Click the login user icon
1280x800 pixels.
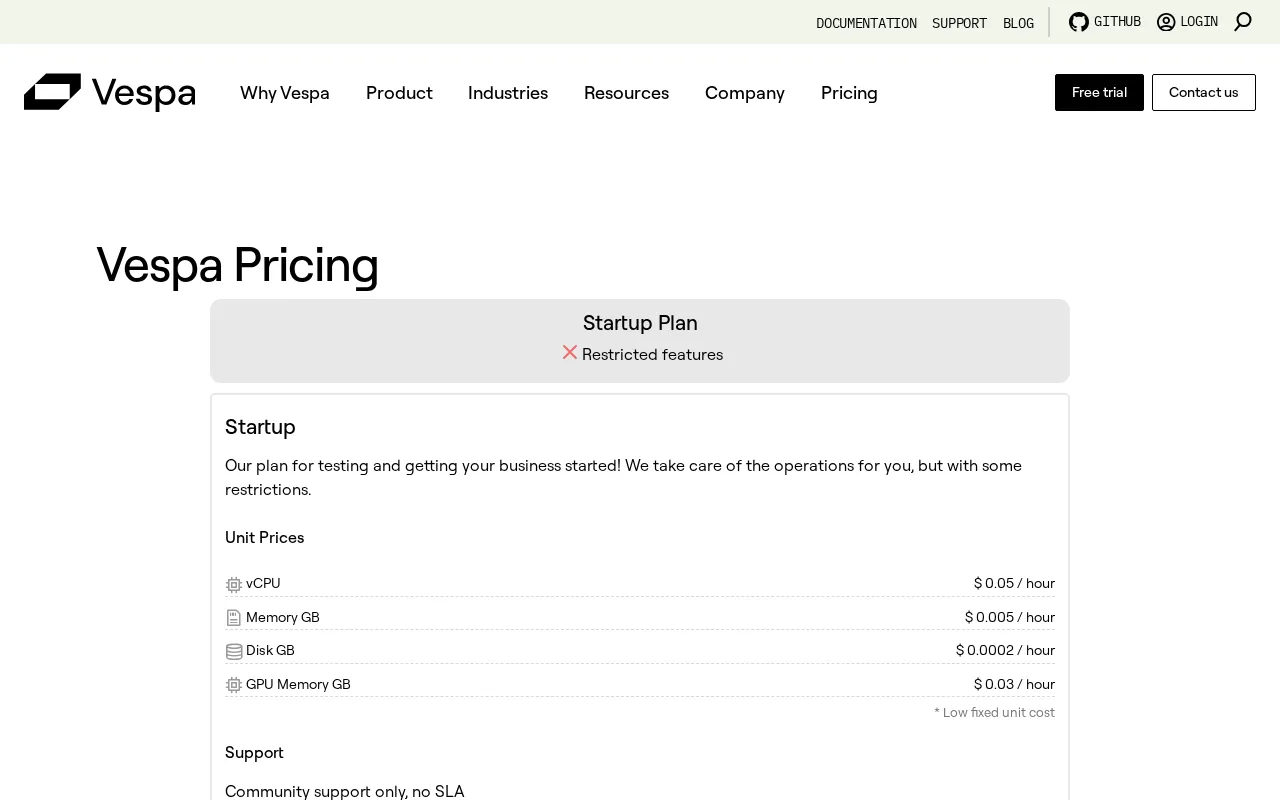1166,22
